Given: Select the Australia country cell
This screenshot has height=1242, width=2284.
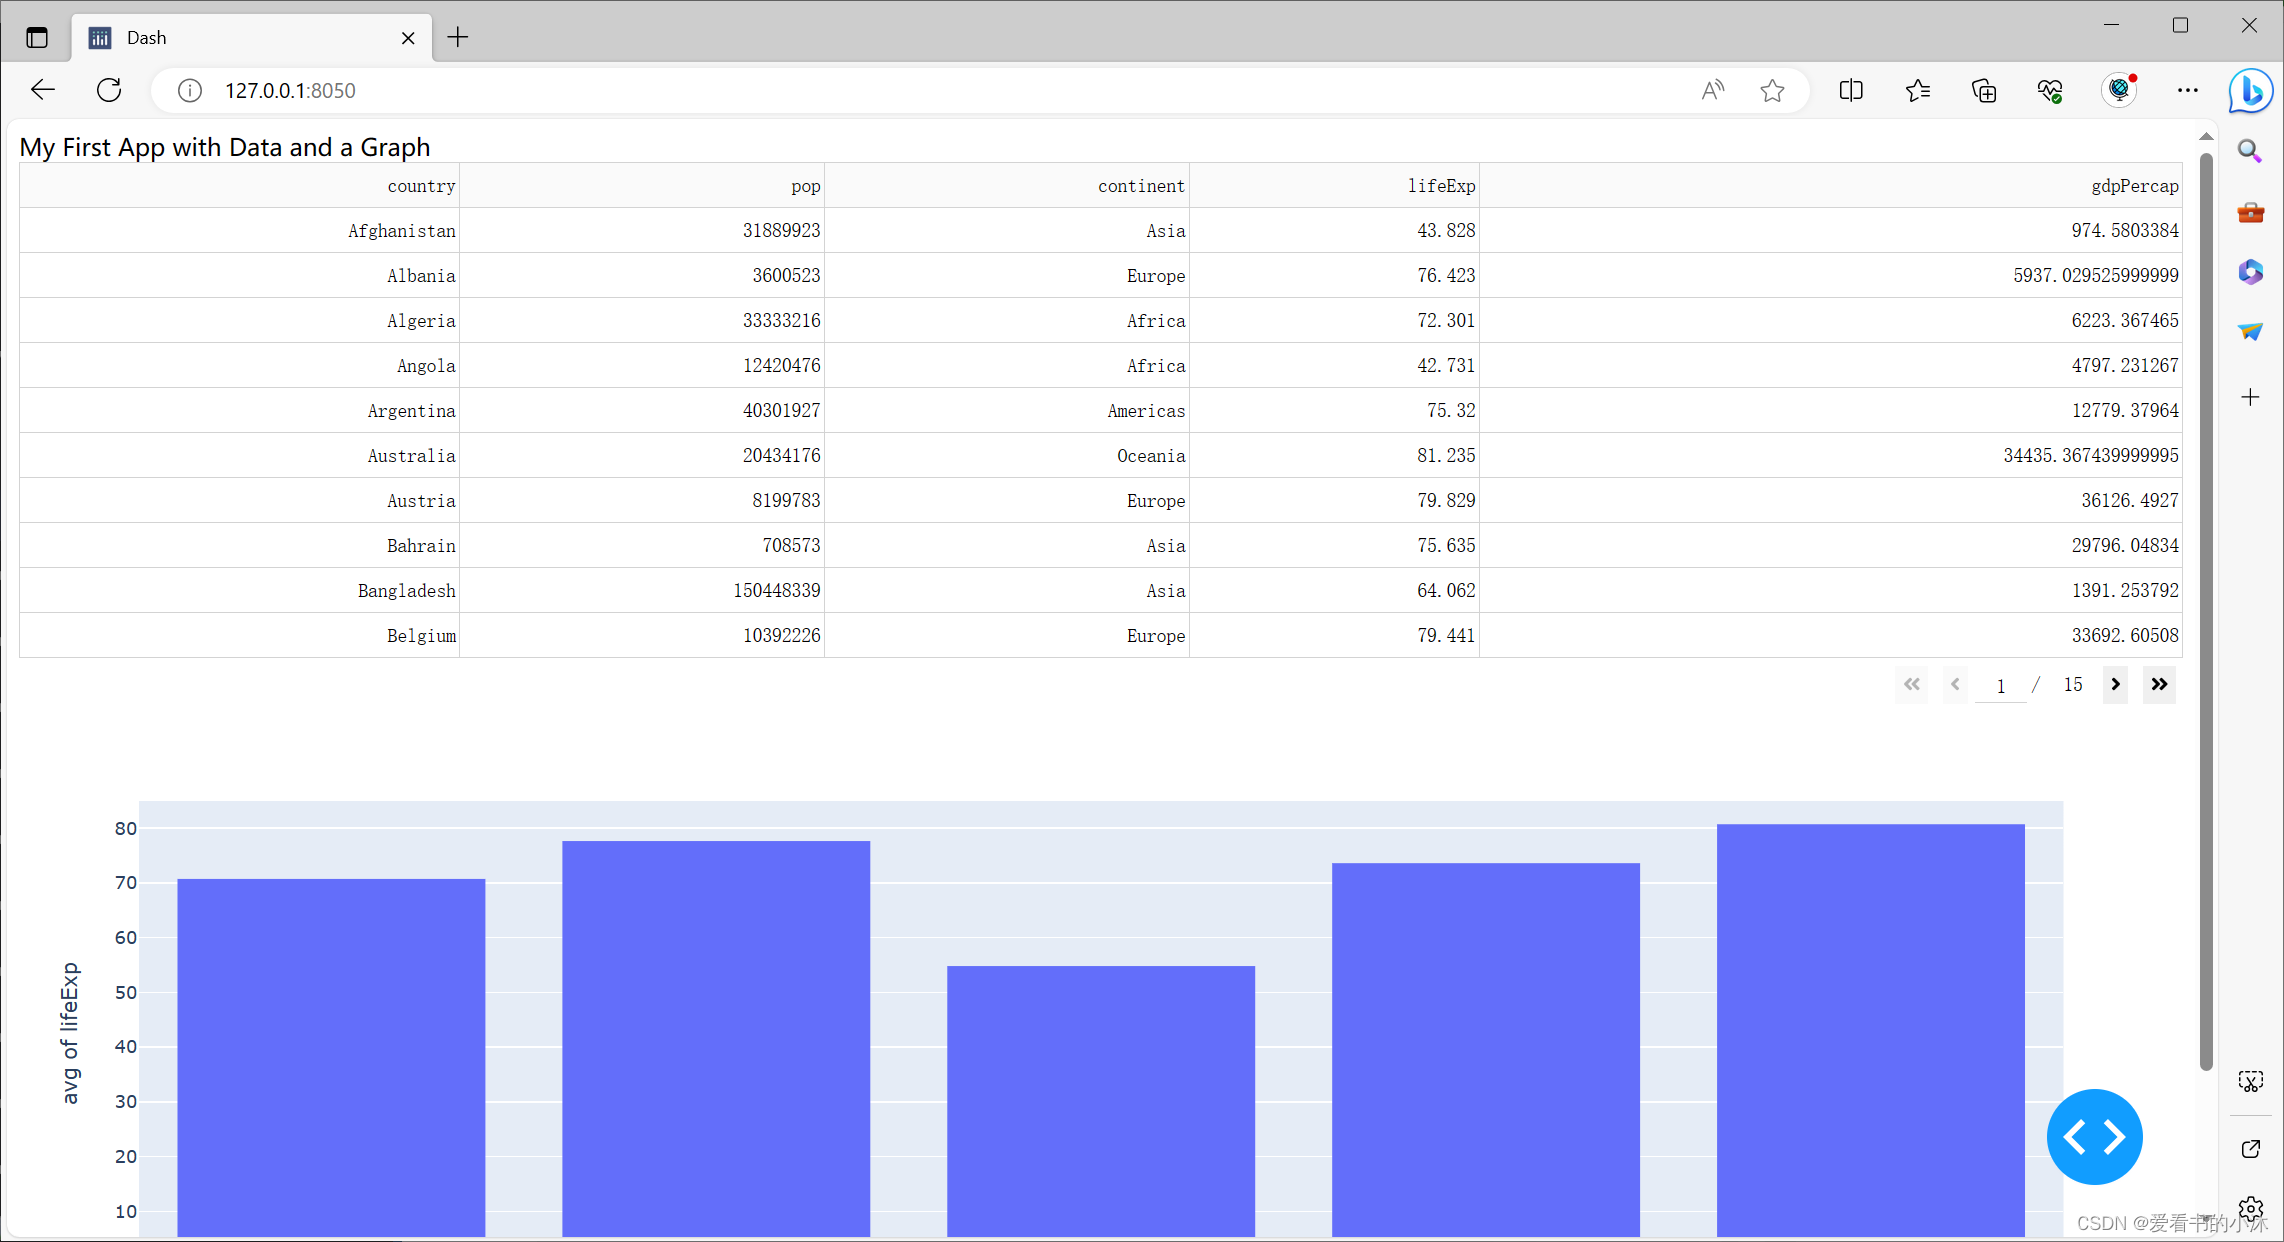Looking at the screenshot, I should click(x=239, y=456).
